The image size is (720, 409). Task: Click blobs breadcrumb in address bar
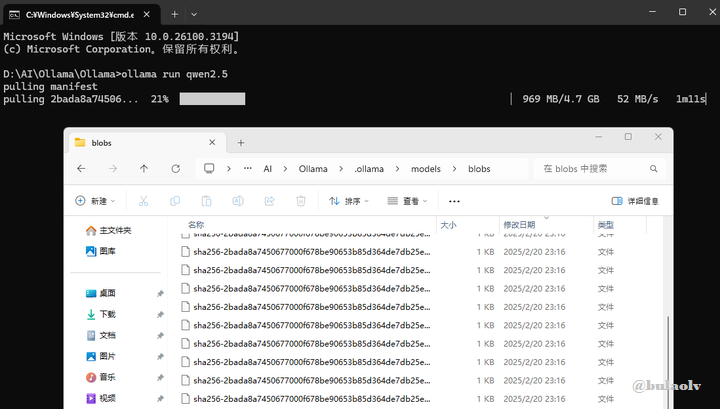point(479,169)
